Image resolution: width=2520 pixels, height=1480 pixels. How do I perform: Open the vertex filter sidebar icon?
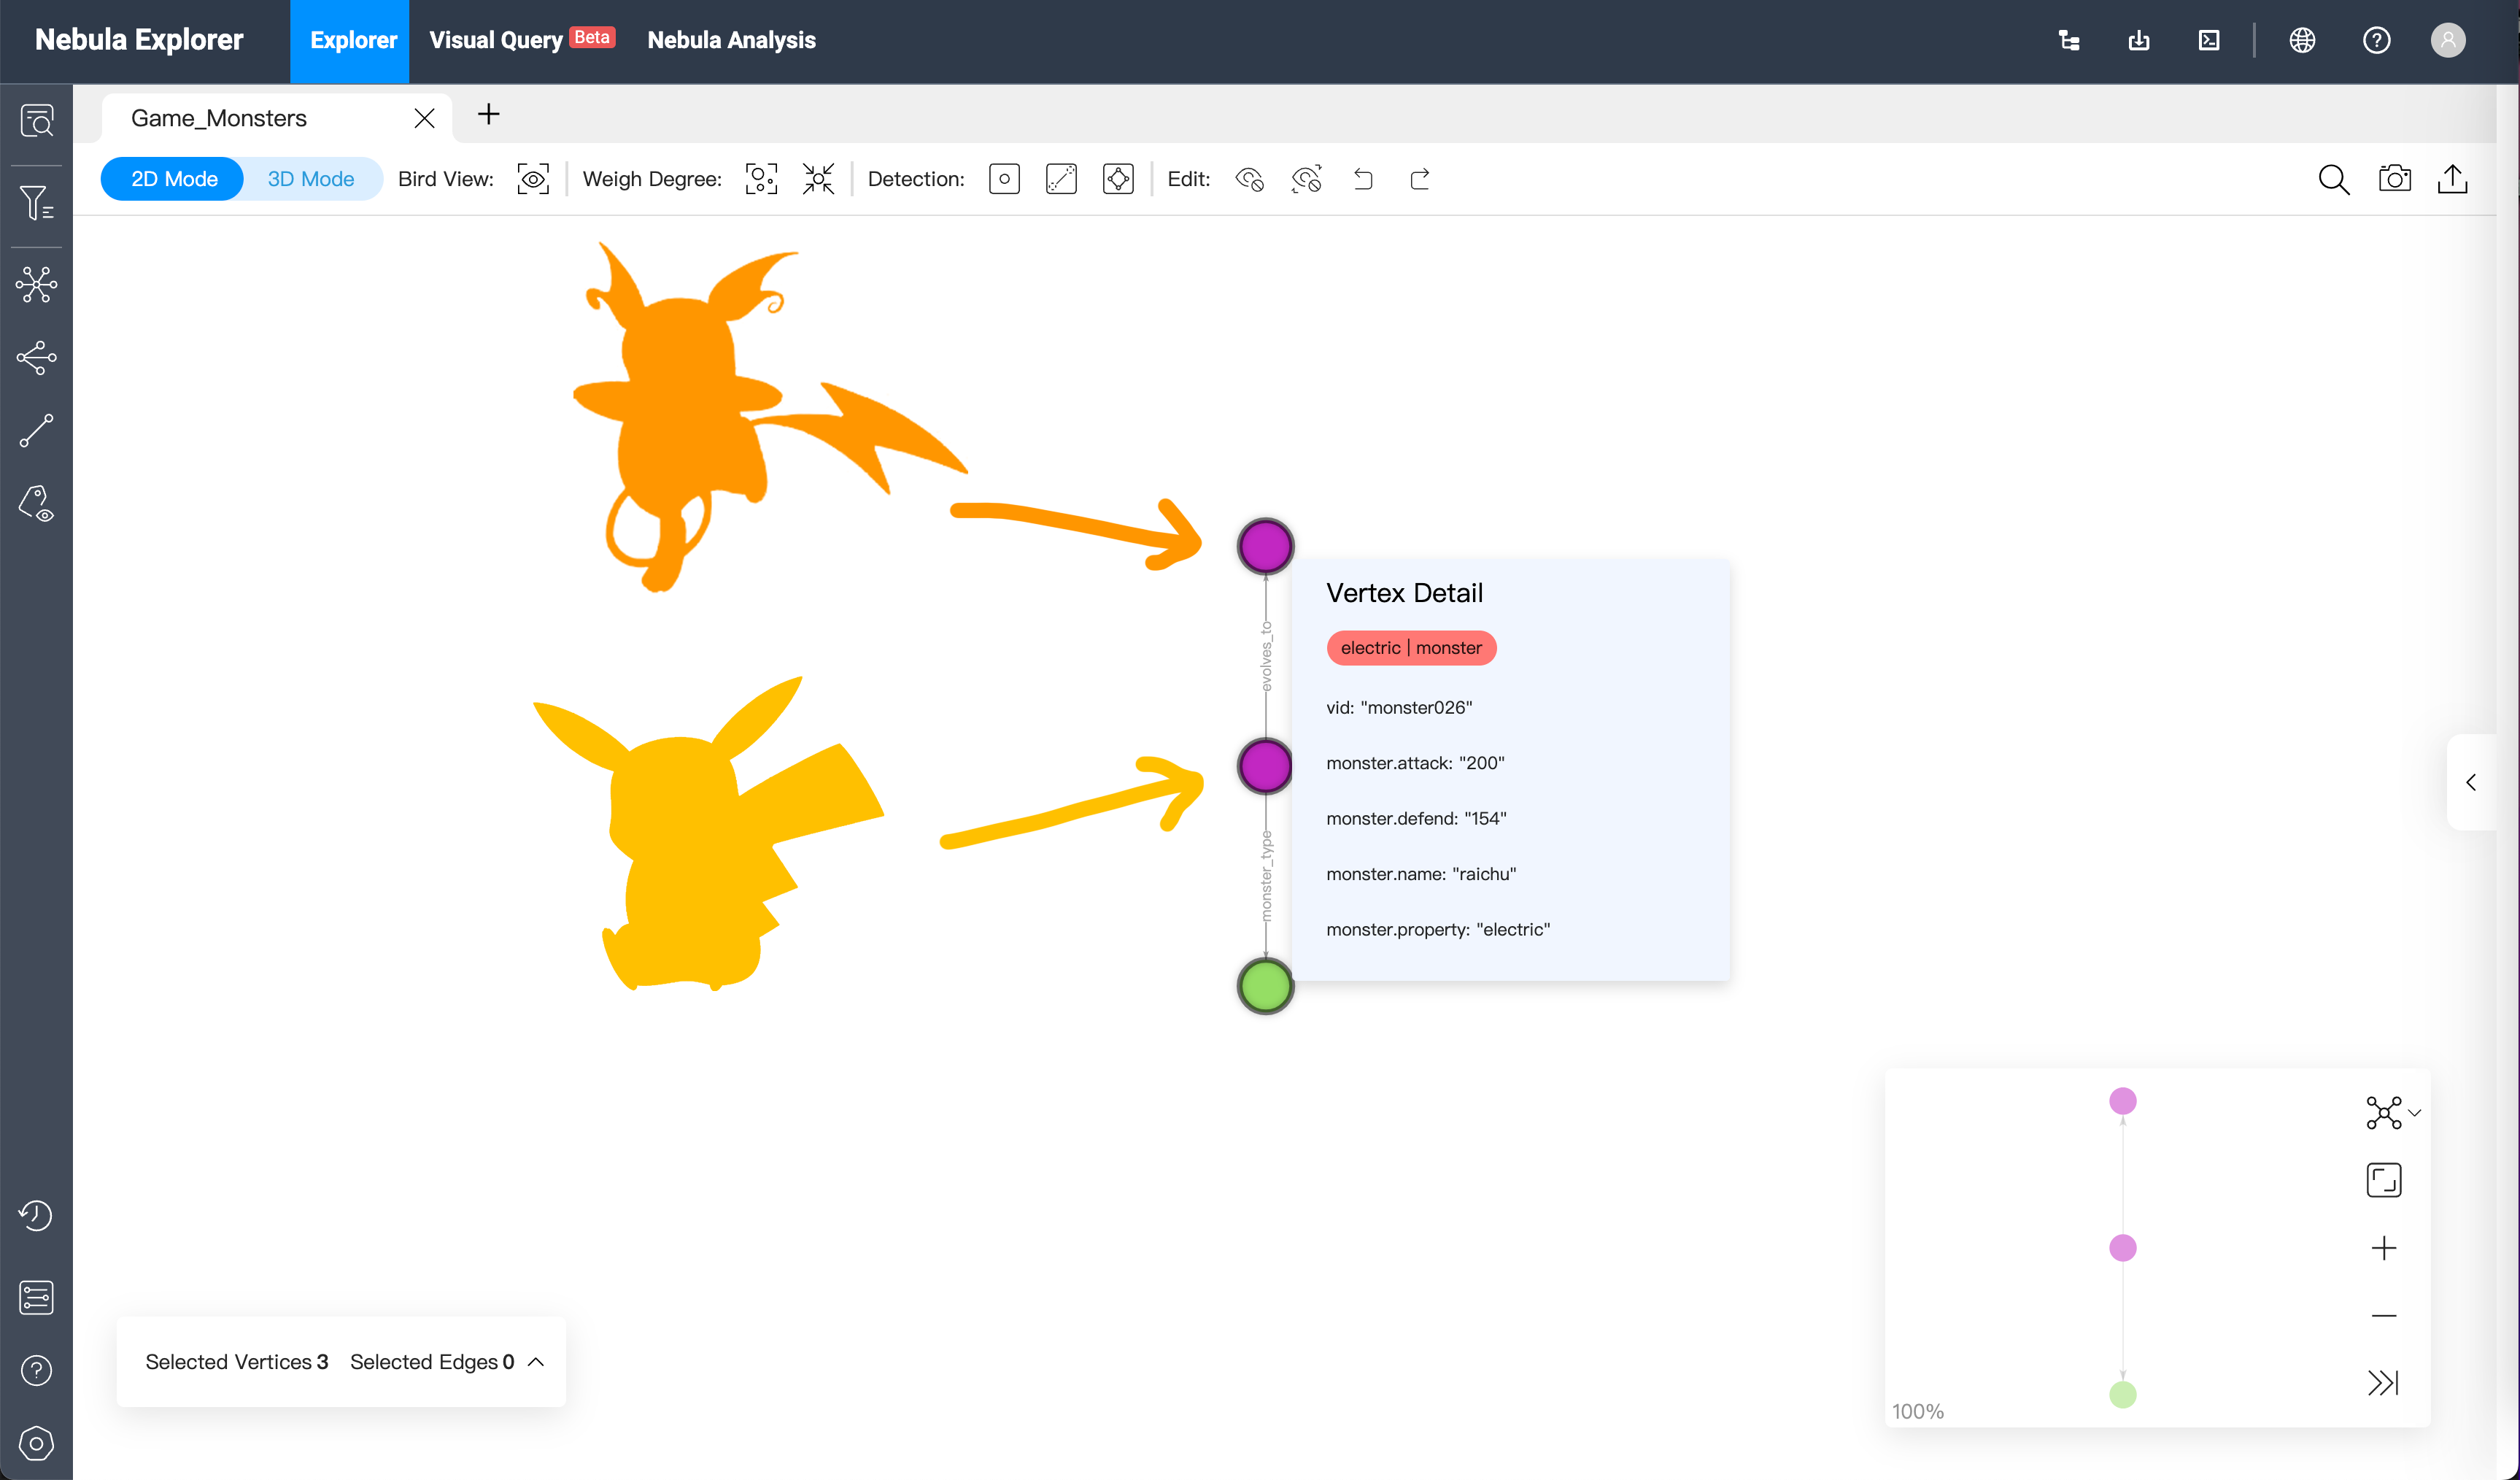coord(37,203)
